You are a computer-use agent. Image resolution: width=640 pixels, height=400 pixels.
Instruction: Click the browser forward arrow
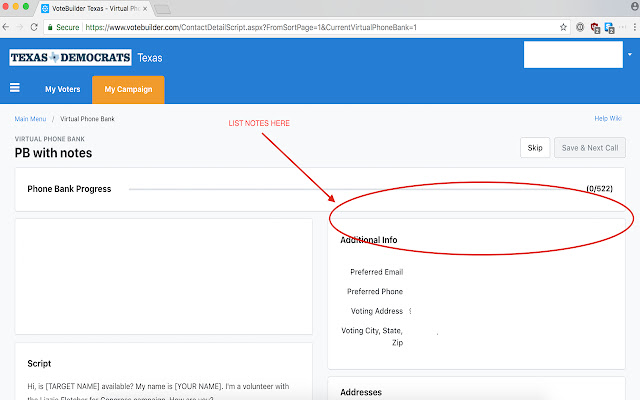pyautogui.click(x=20, y=27)
